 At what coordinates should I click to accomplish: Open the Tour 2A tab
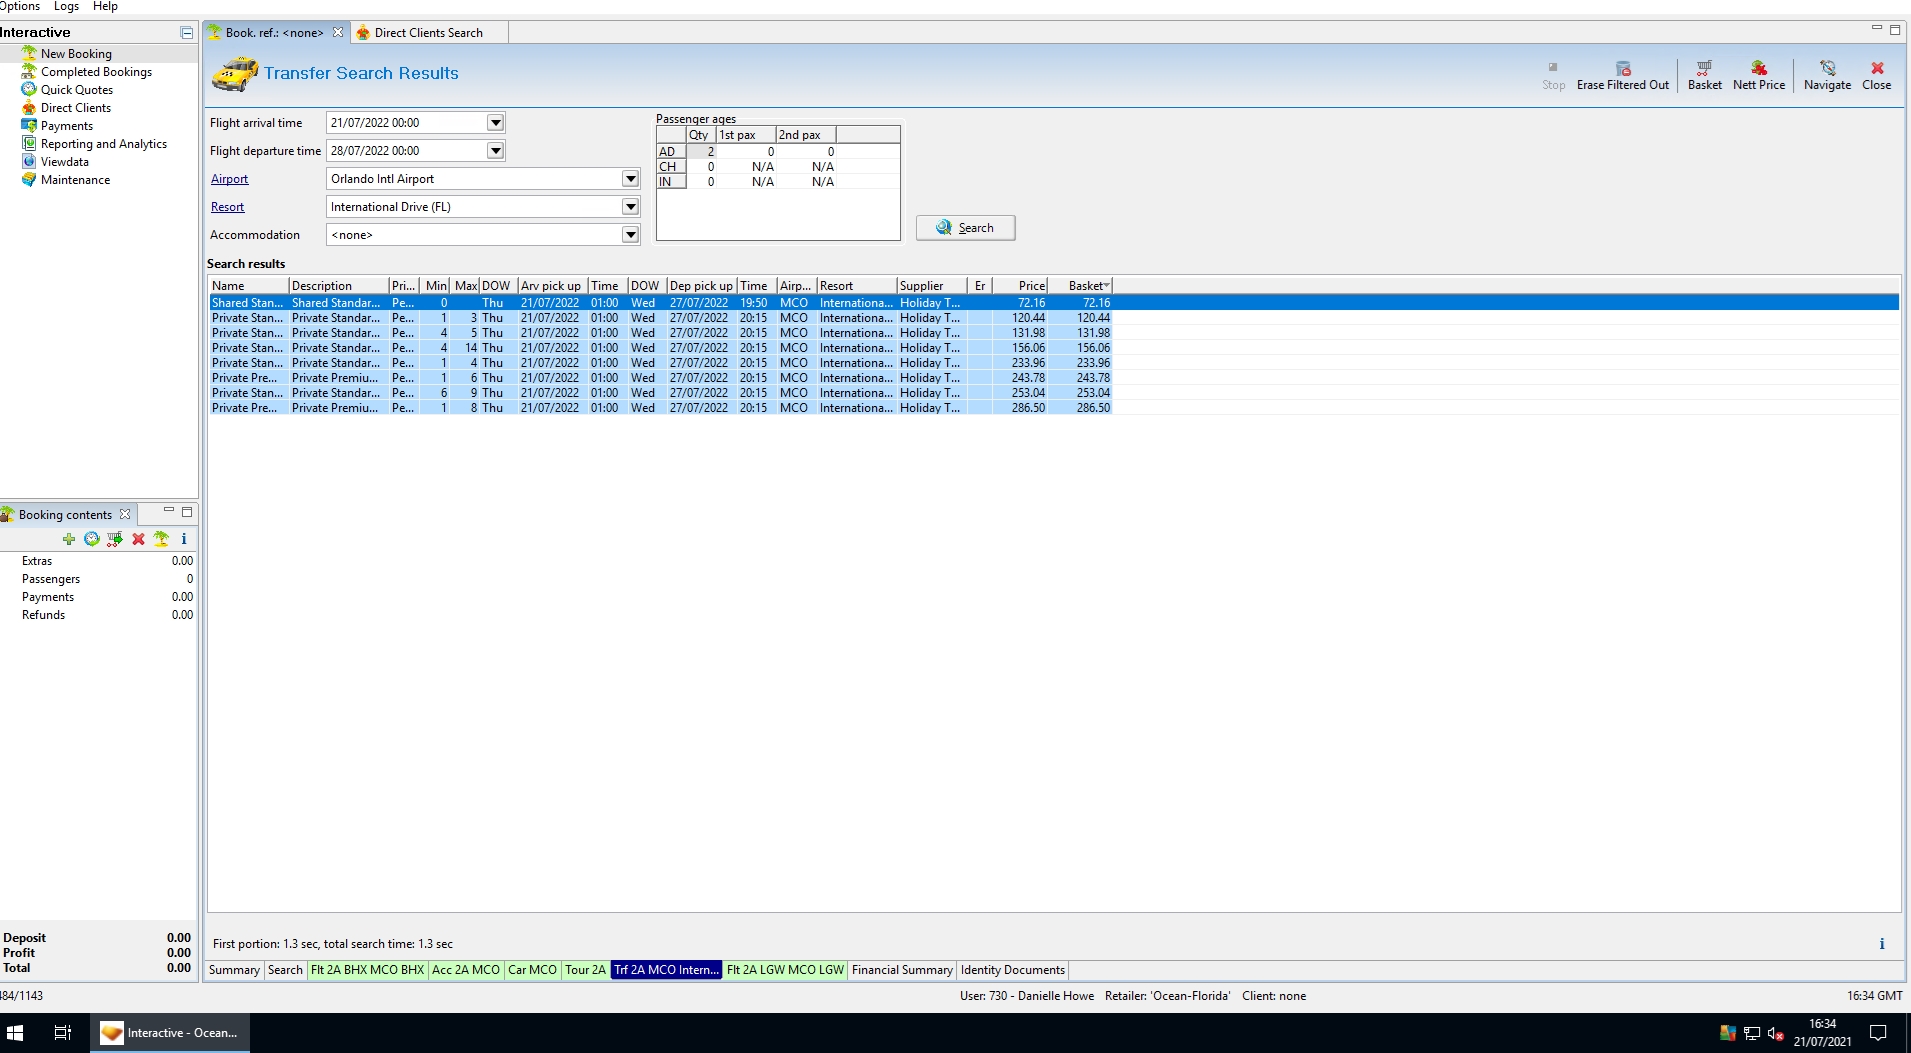pos(585,970)
